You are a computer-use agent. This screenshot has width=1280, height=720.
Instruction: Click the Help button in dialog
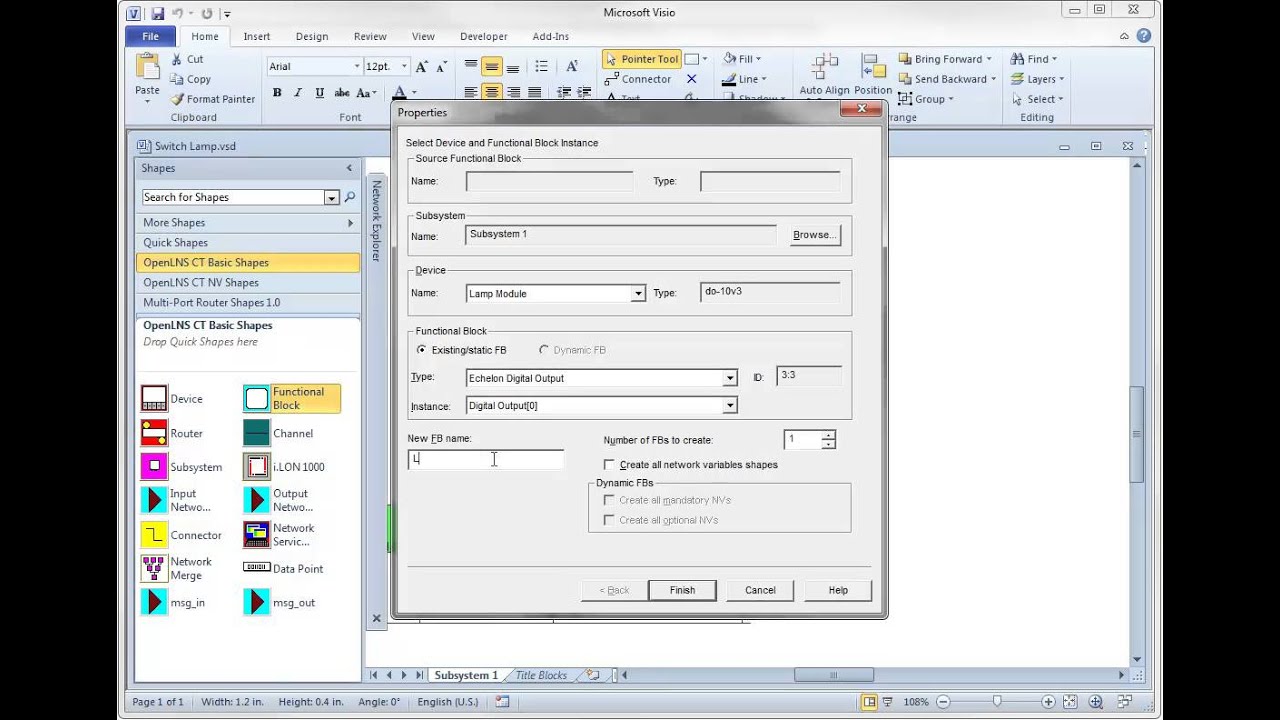coord(838,590)
